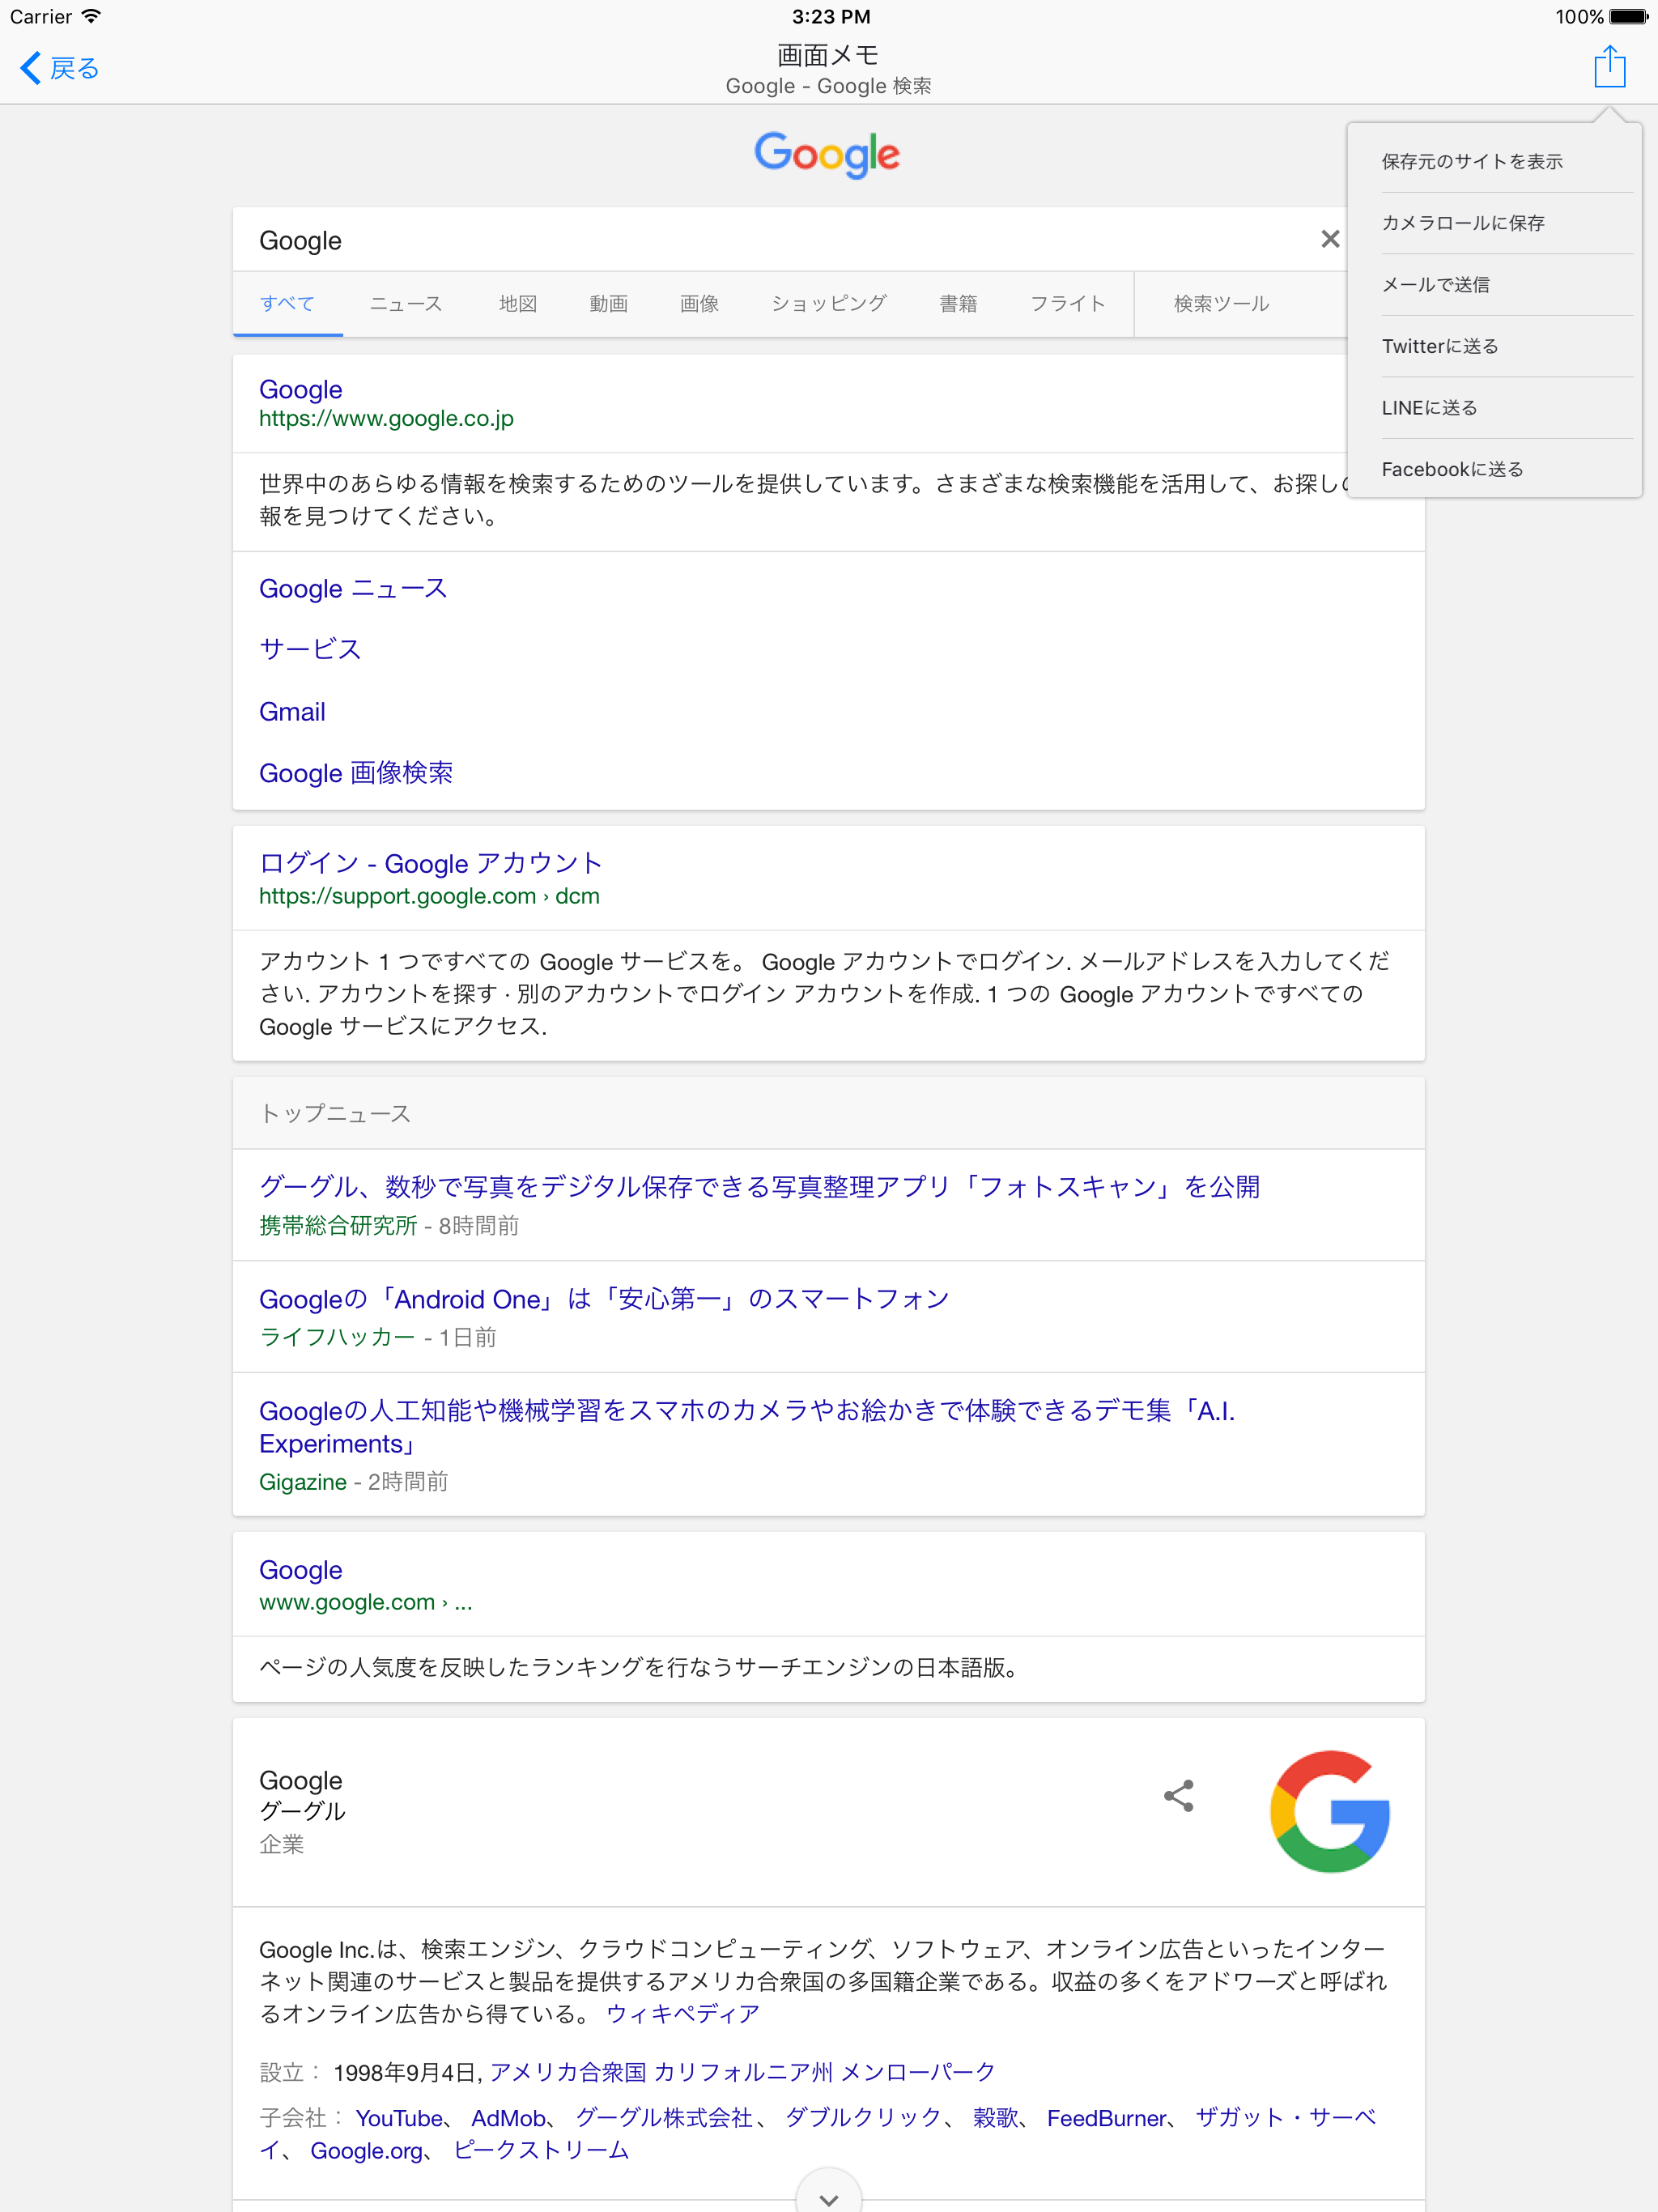
Task: Open the Google.org link
Action: [366, 2150]
